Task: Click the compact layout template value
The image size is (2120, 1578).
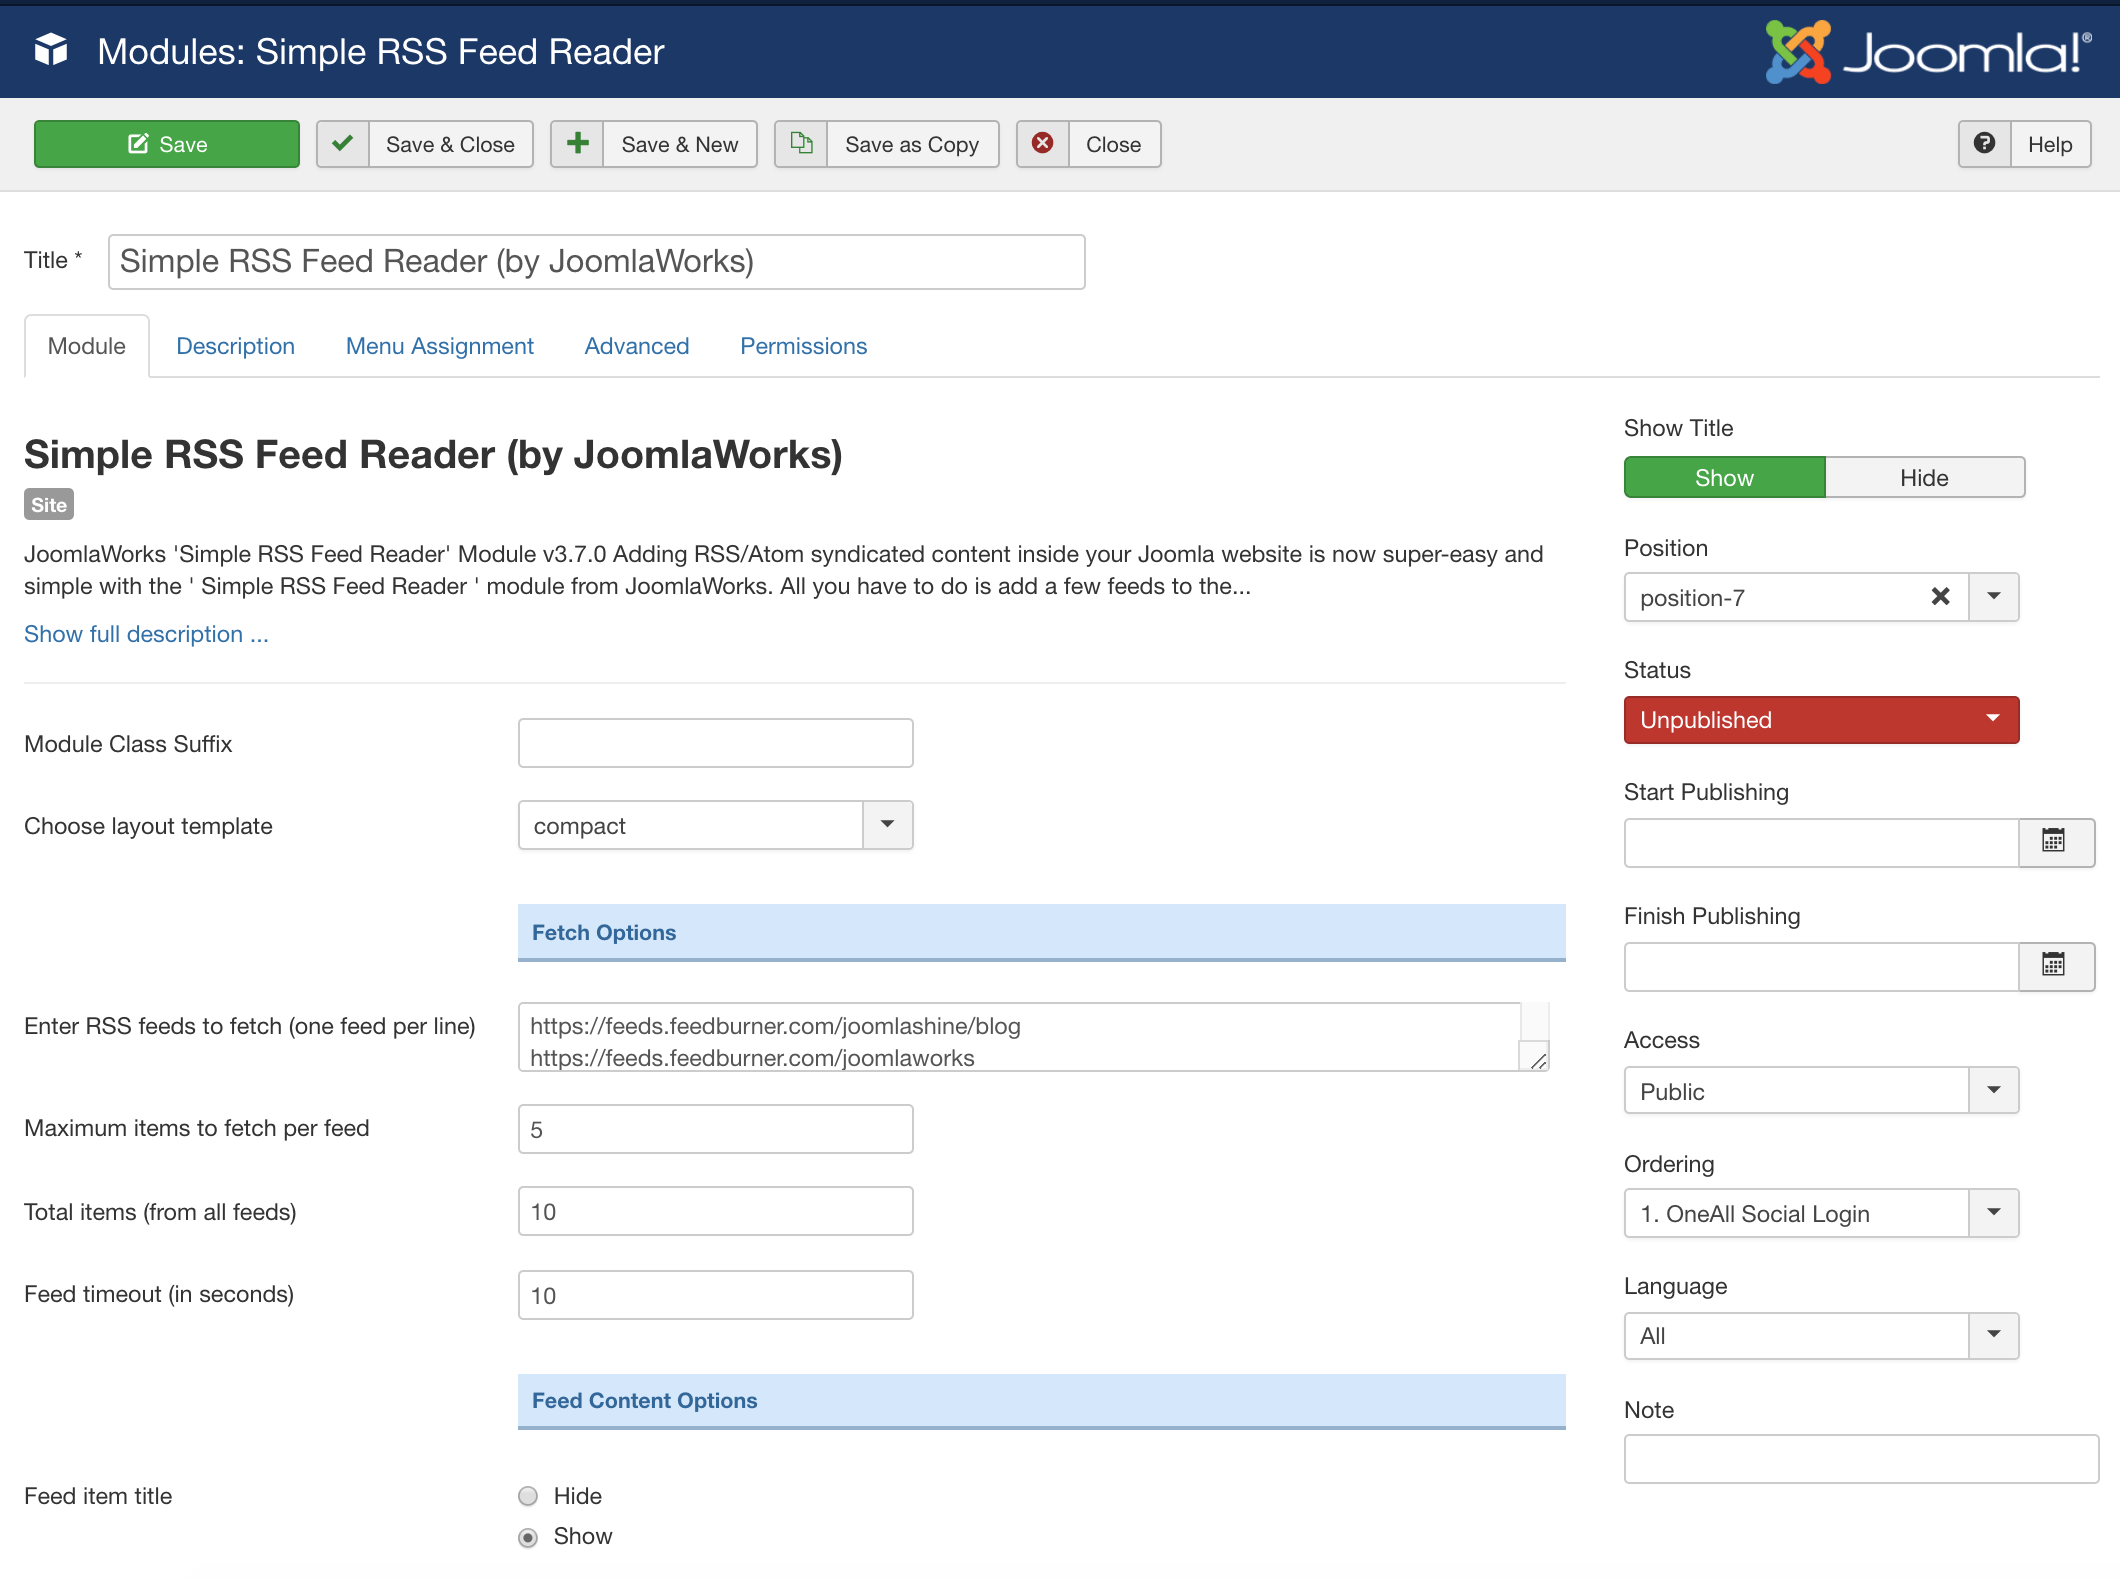Action: pos(690,825)
